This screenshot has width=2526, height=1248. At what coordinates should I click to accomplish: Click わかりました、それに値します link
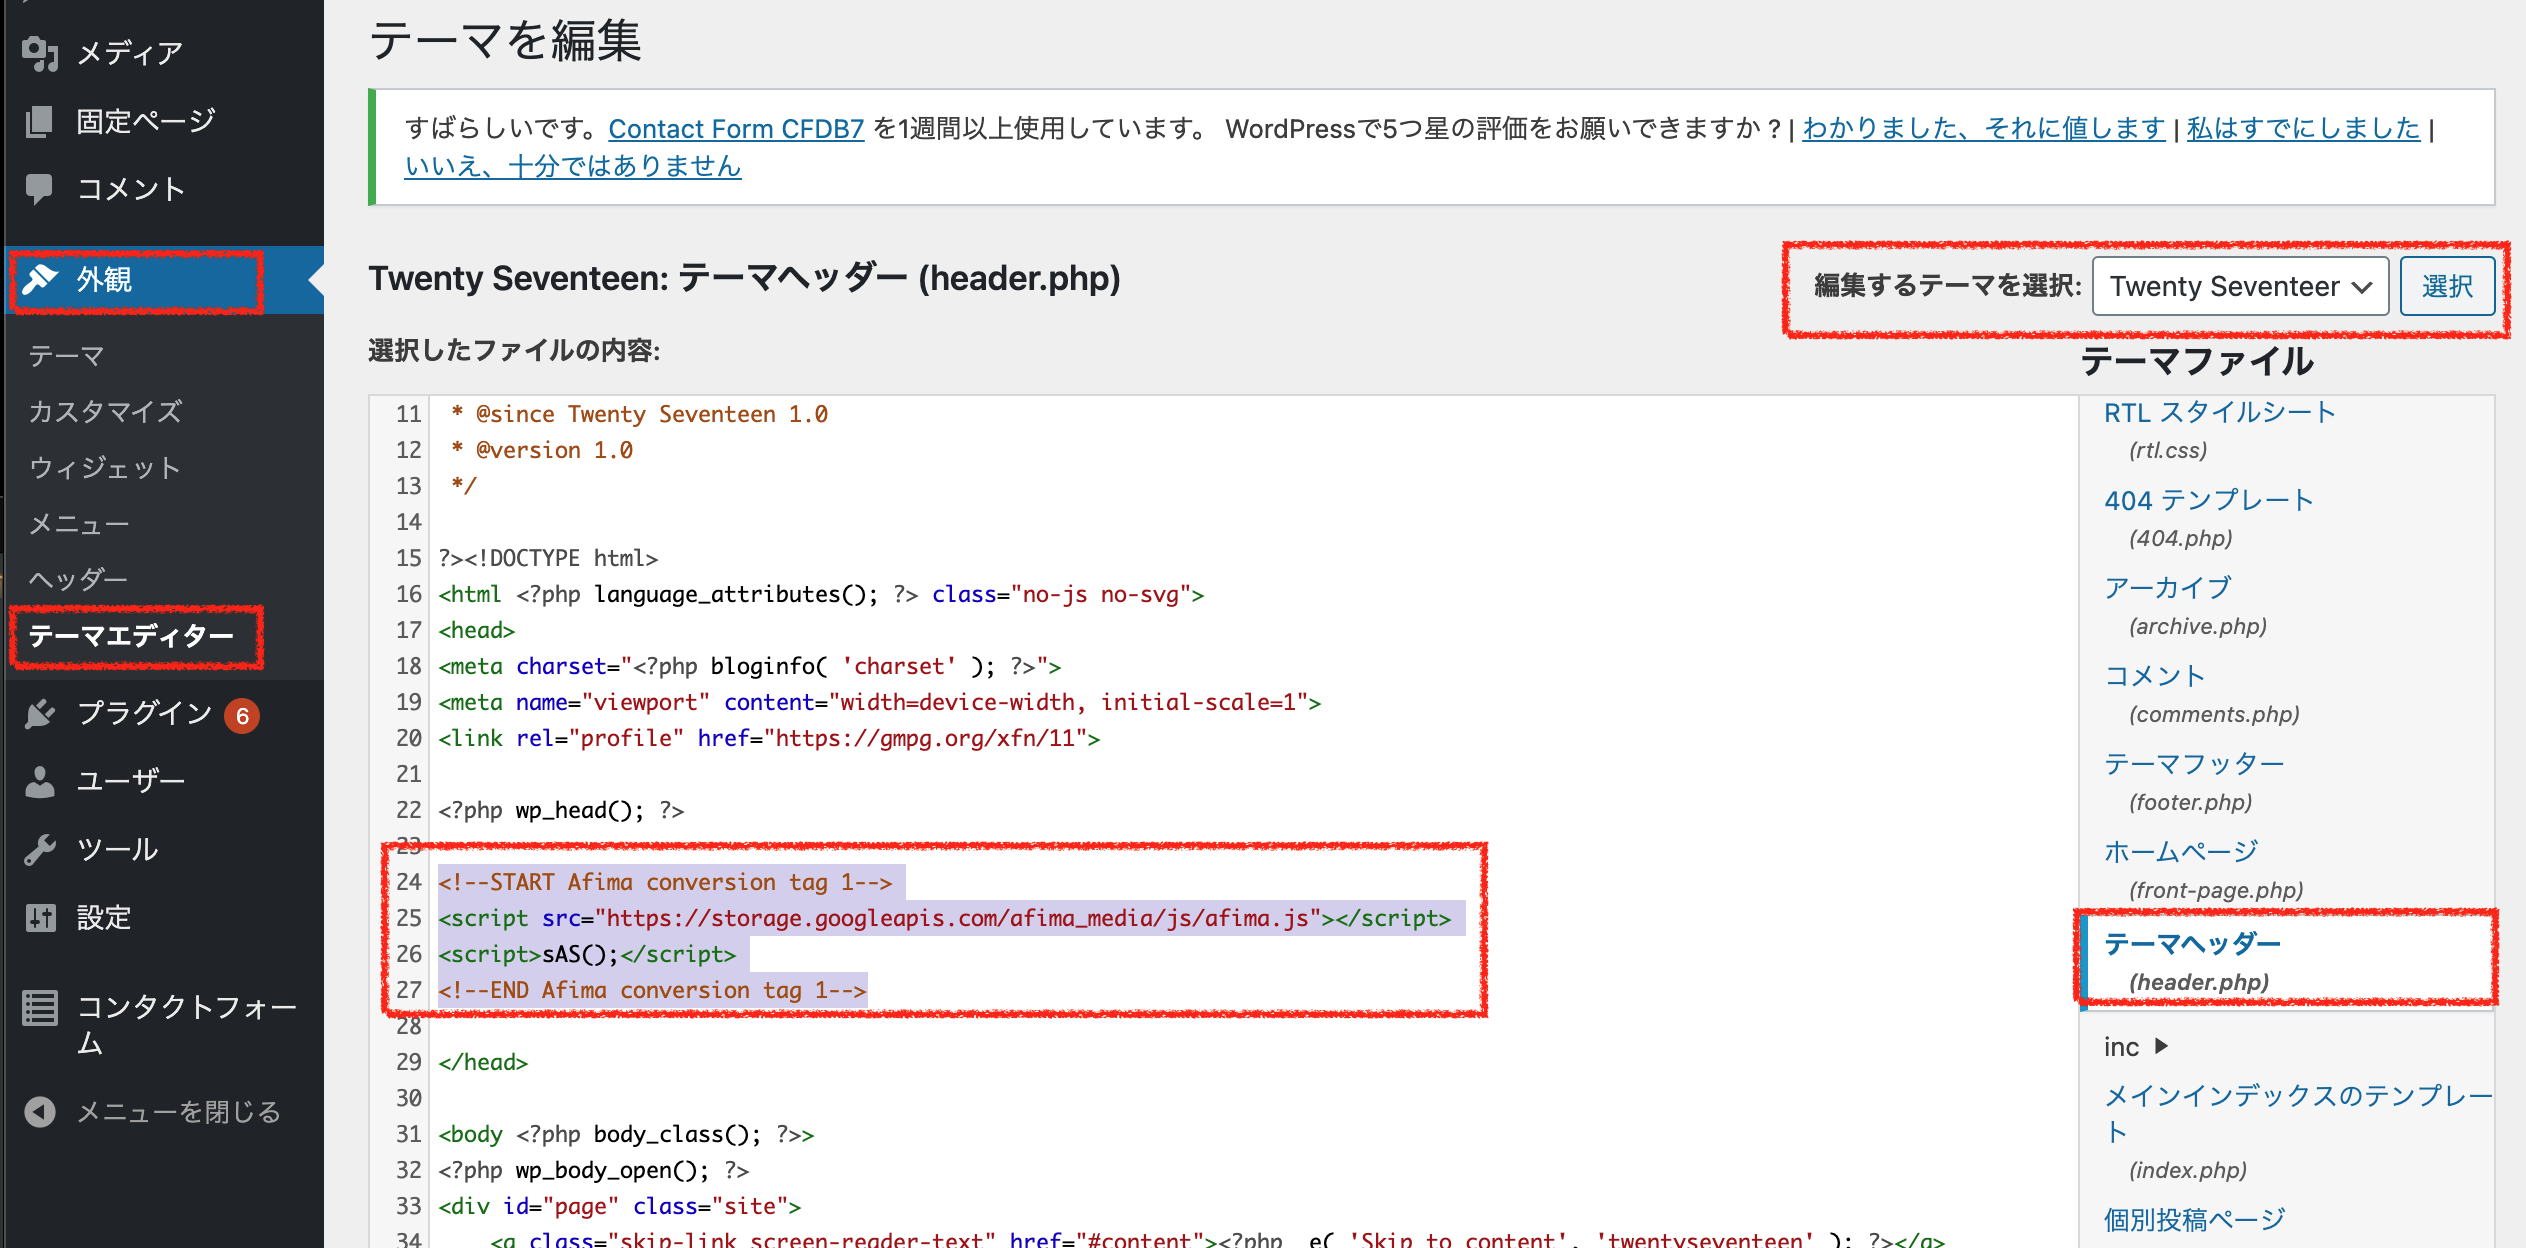click(x=1984, y=129)
